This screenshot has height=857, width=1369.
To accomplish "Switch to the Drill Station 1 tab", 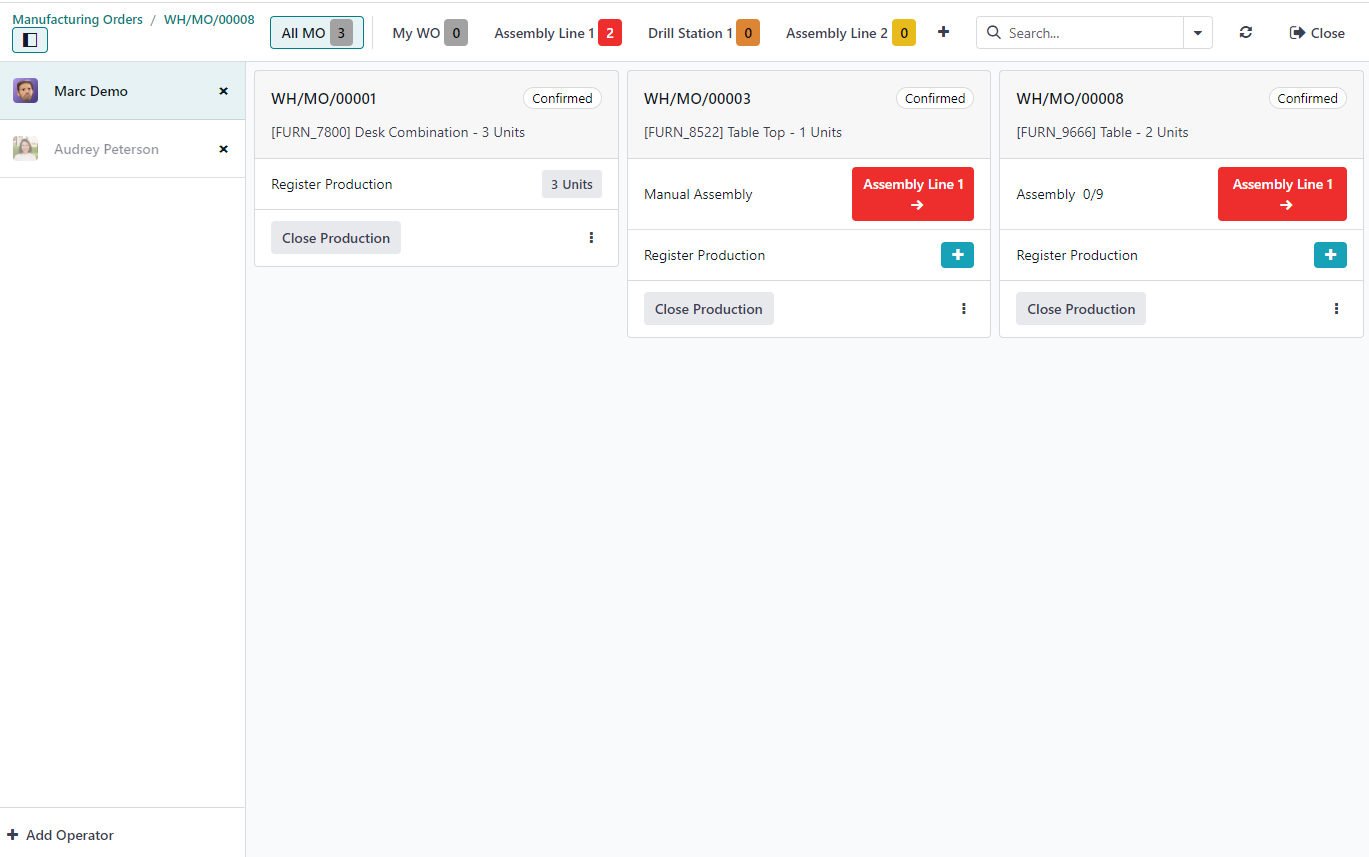I will click(703, 33).
